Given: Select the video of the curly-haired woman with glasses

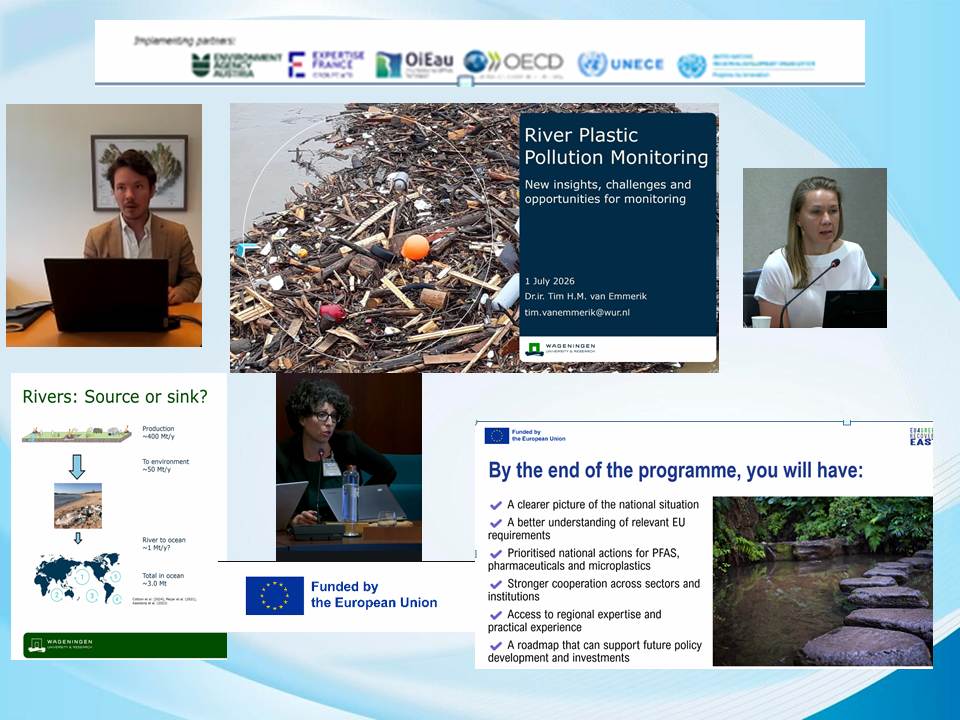Looking at the screenshot, I should [x=349, y=467].
